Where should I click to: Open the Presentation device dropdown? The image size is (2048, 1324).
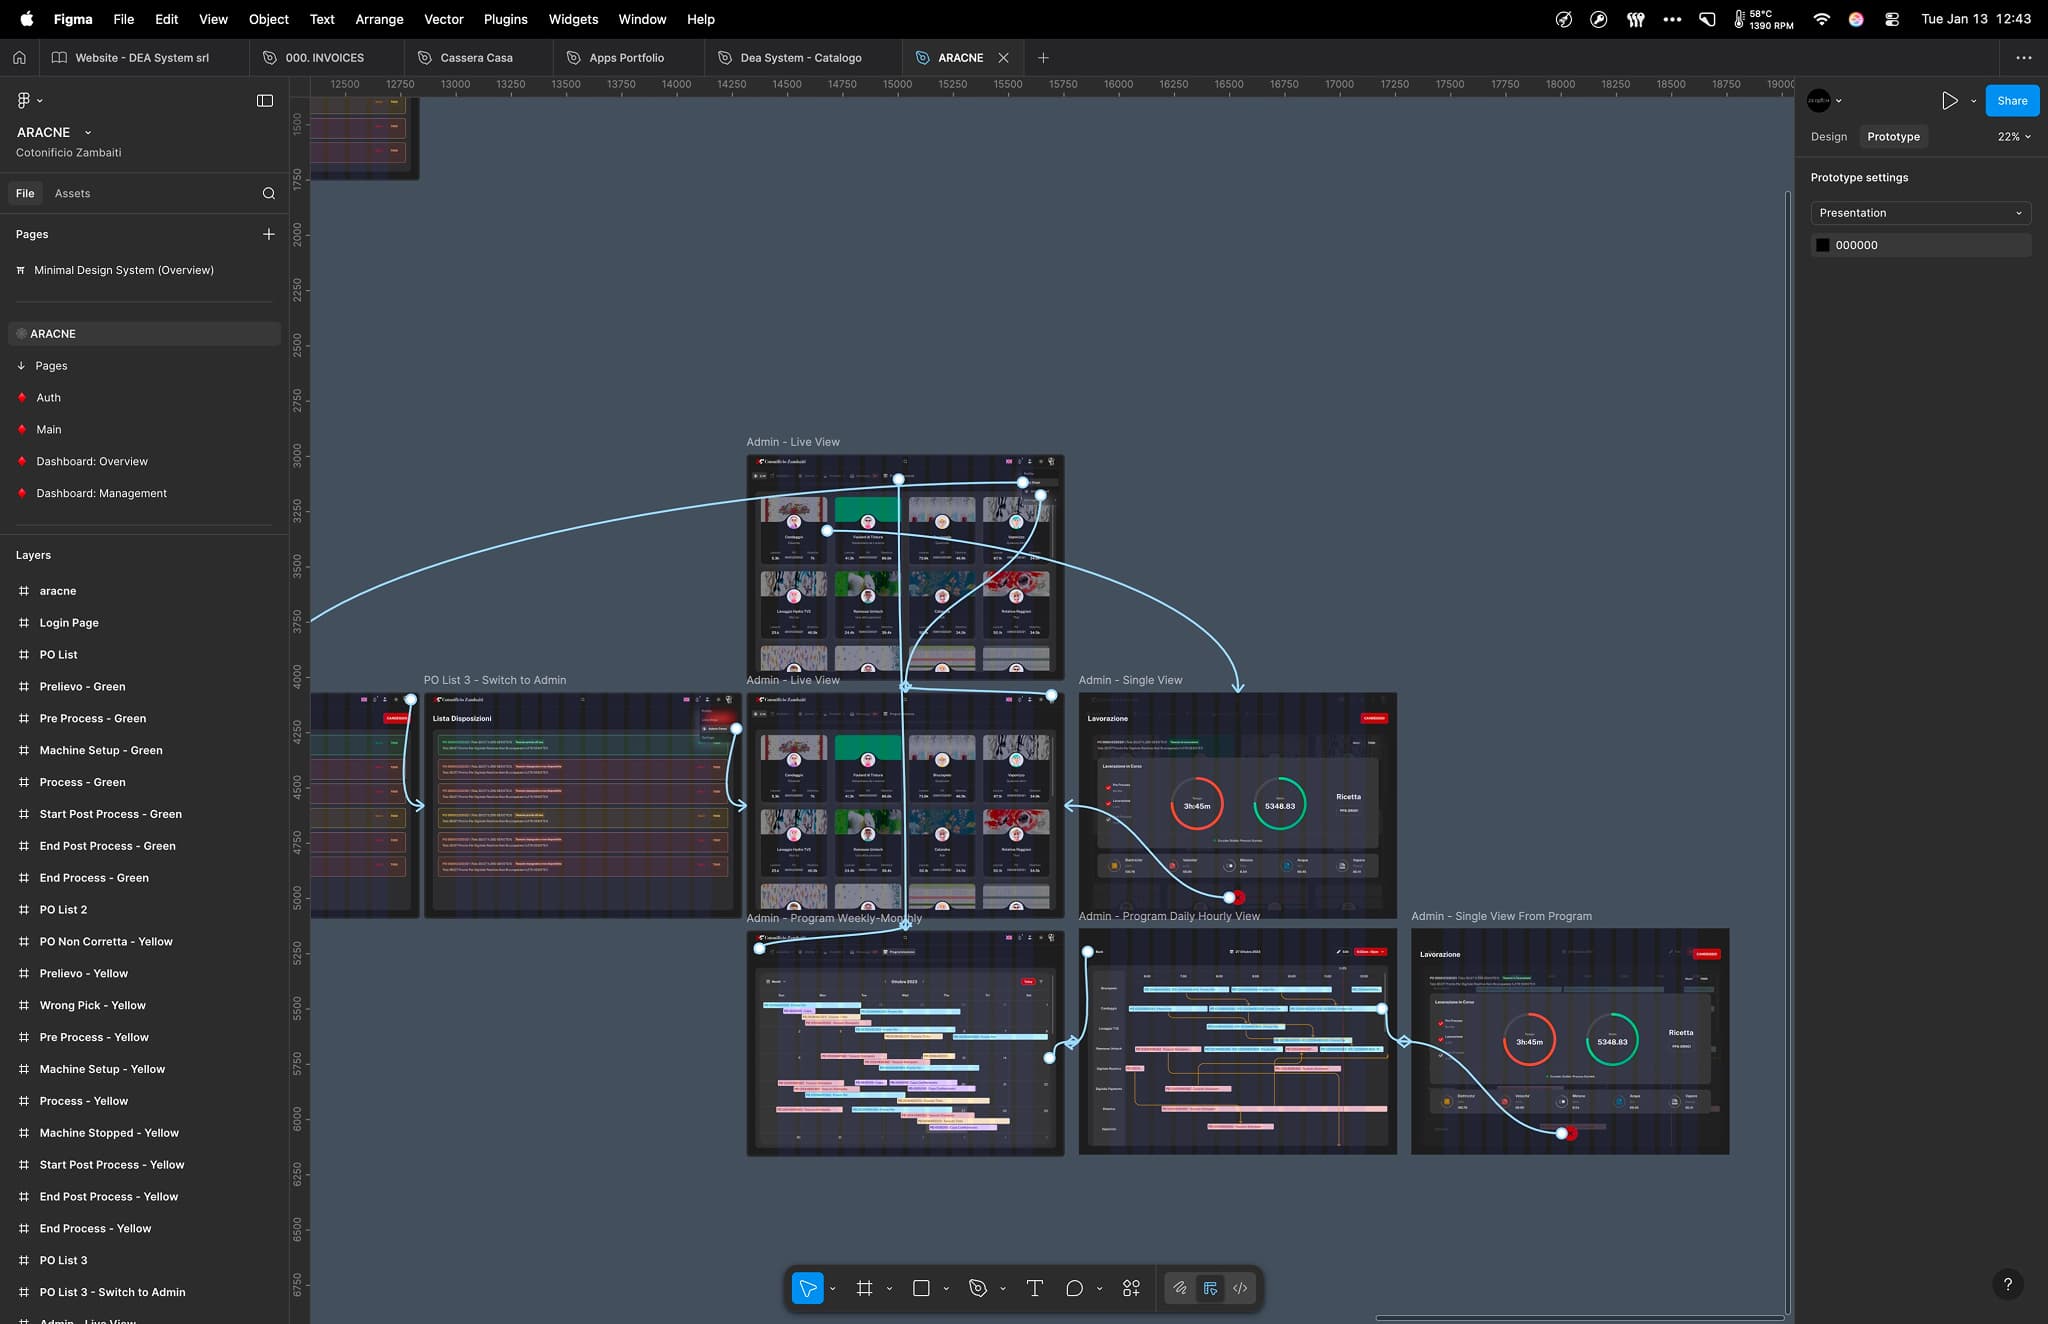click(1920, 213)
